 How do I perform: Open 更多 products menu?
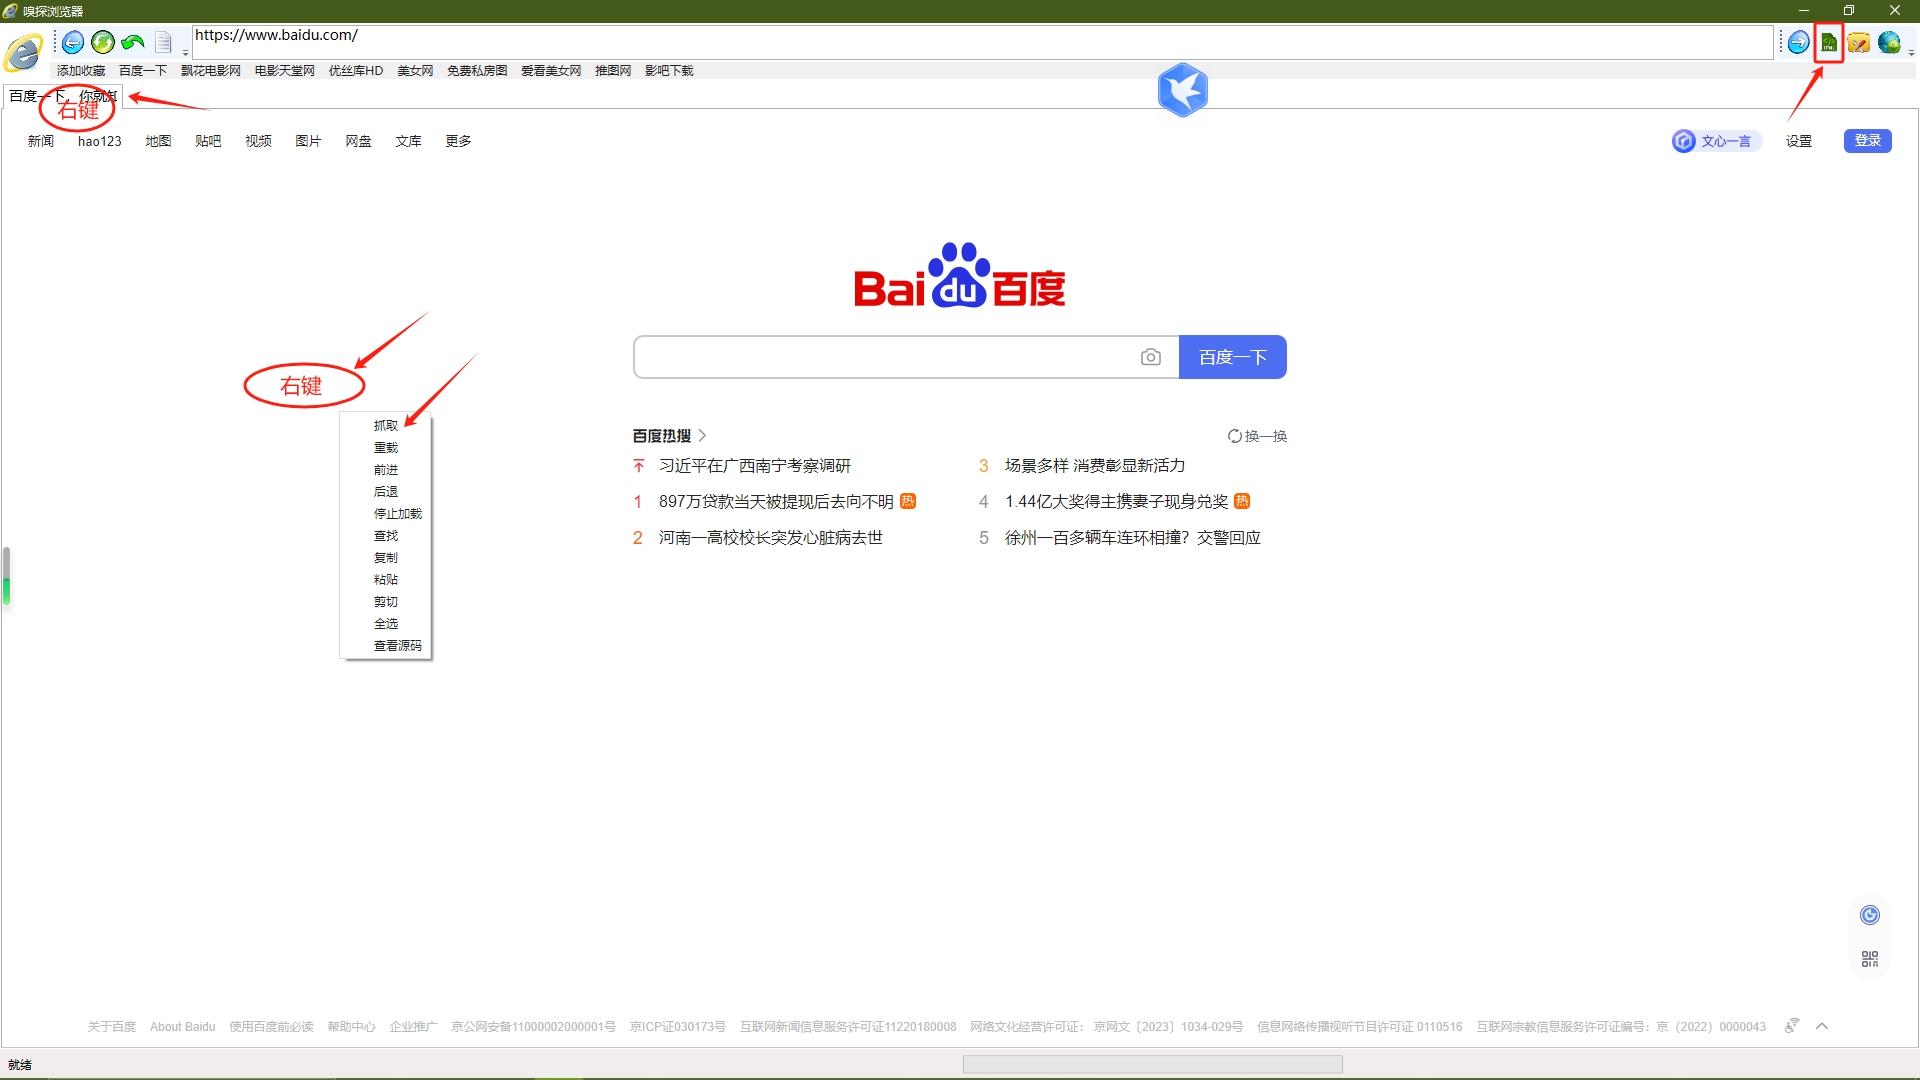[458, 141]
